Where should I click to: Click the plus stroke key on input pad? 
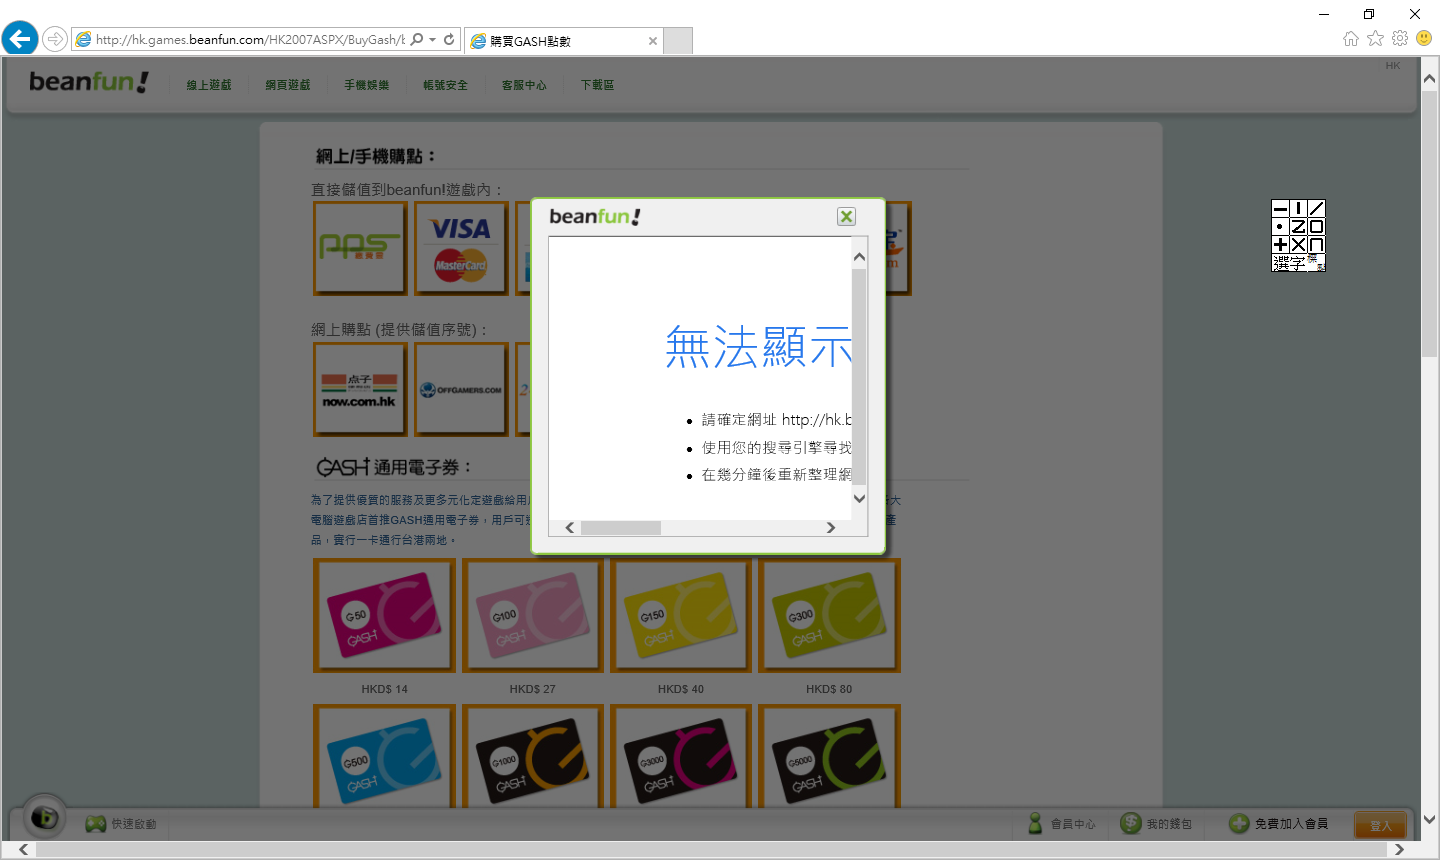1280,245
